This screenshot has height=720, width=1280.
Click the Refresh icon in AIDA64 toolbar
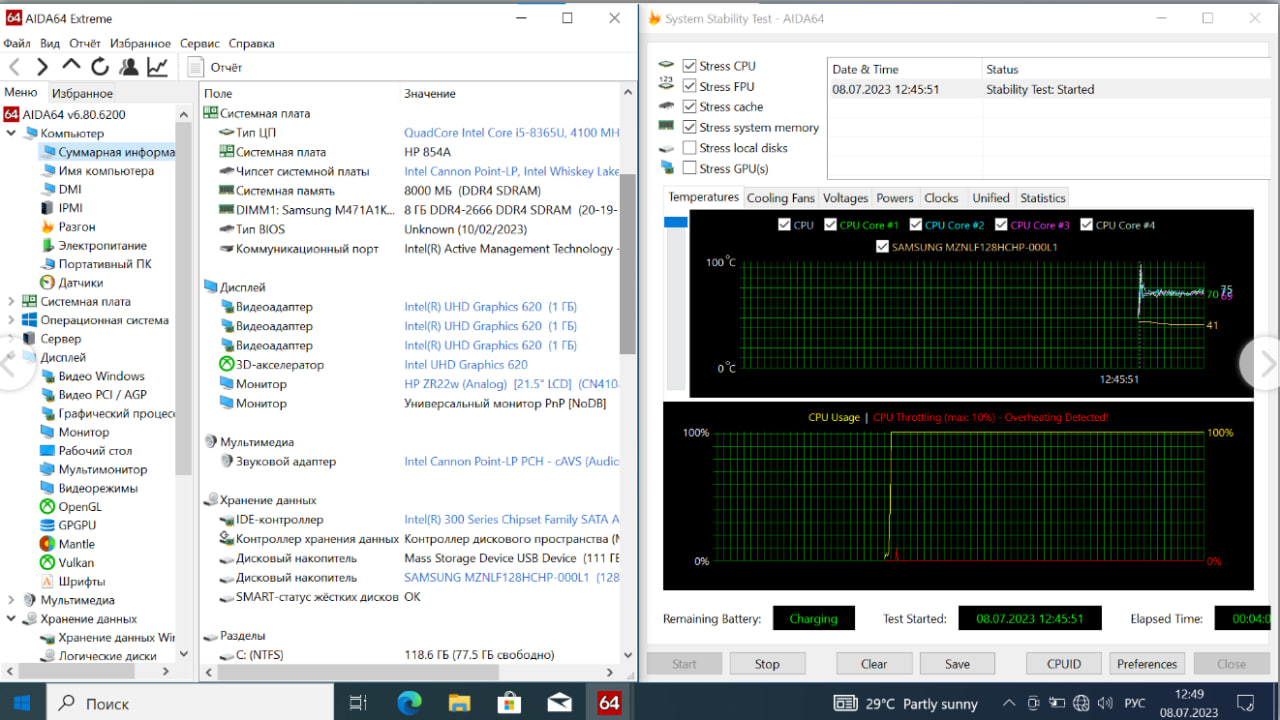click(100, 67)
